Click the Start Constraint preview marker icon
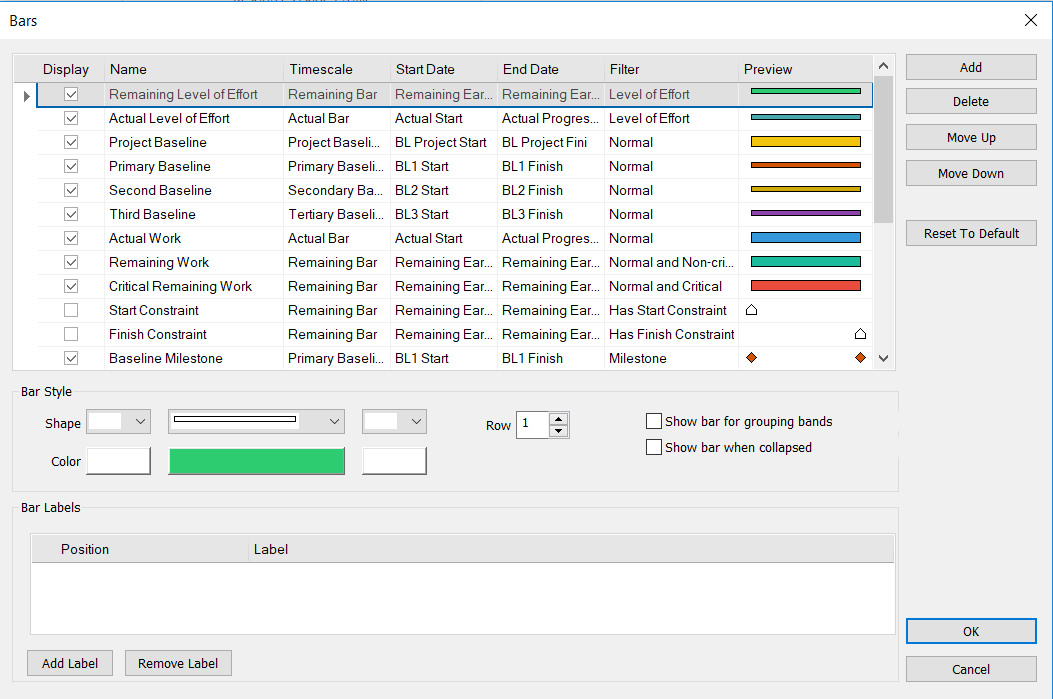This screenshot has width=1053, height=699. pyautogui.click(x=752, y=310)
